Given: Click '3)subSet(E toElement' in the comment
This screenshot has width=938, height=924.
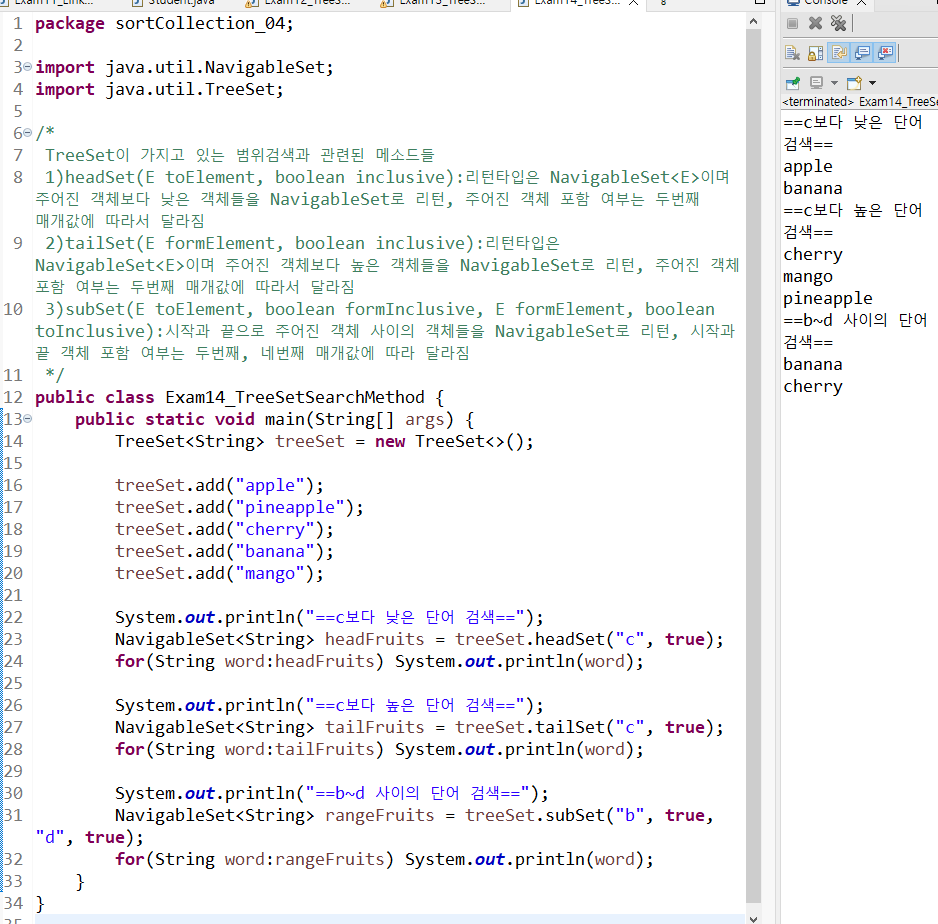Looking at the screenshot, I should coord(148,309).
